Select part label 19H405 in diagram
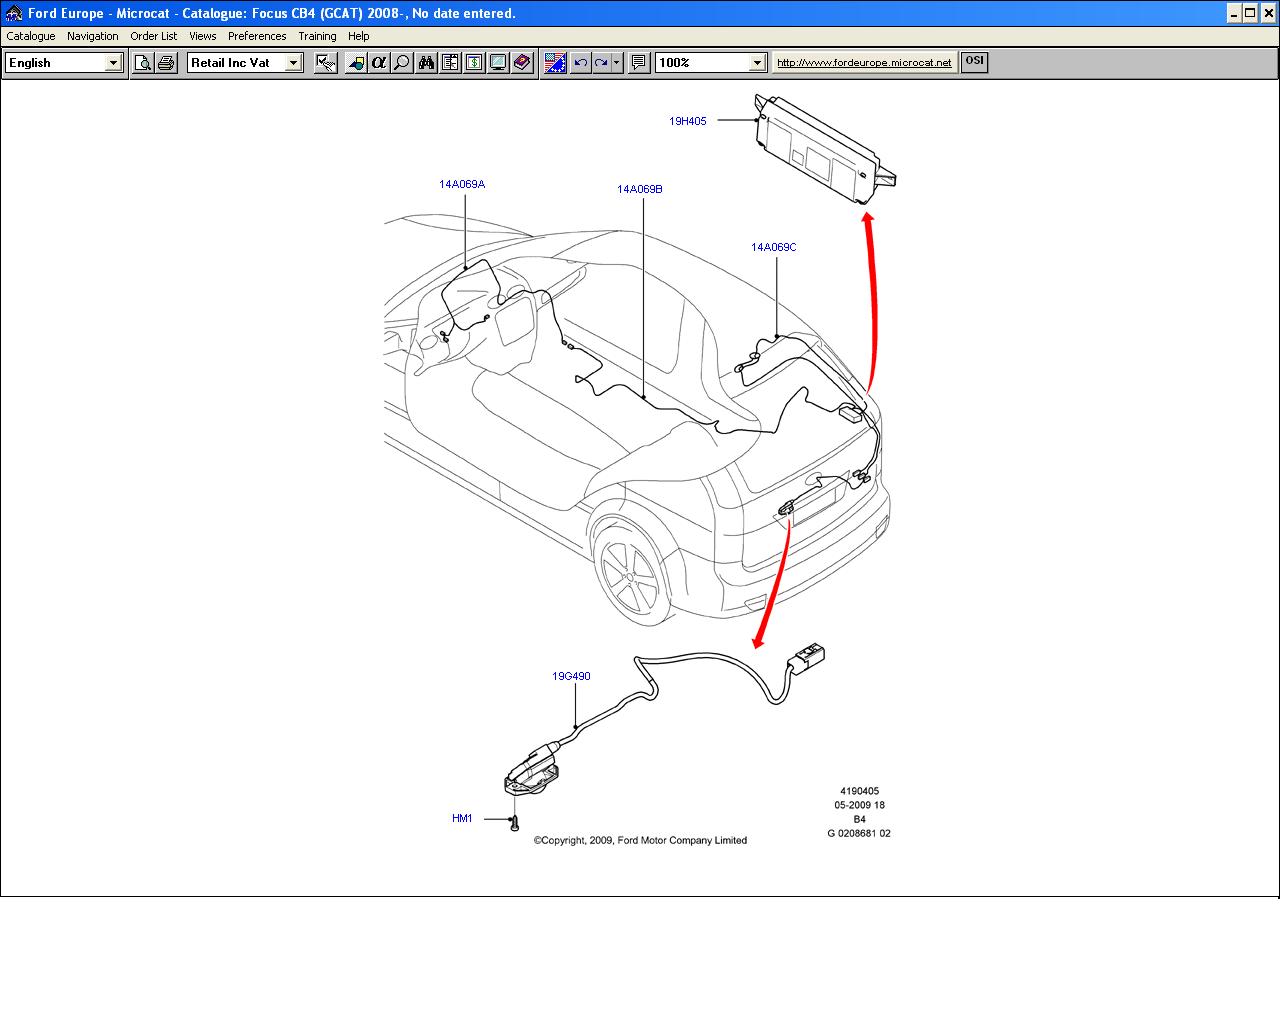Screen dimensions: 1280x1024 point(688,121)
